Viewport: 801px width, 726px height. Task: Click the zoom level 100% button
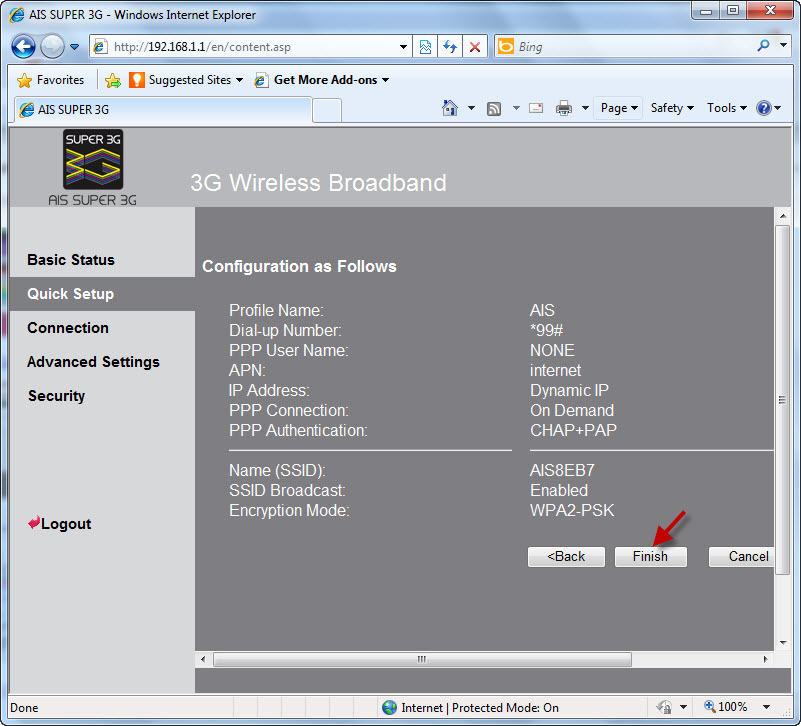pos(726,707)
